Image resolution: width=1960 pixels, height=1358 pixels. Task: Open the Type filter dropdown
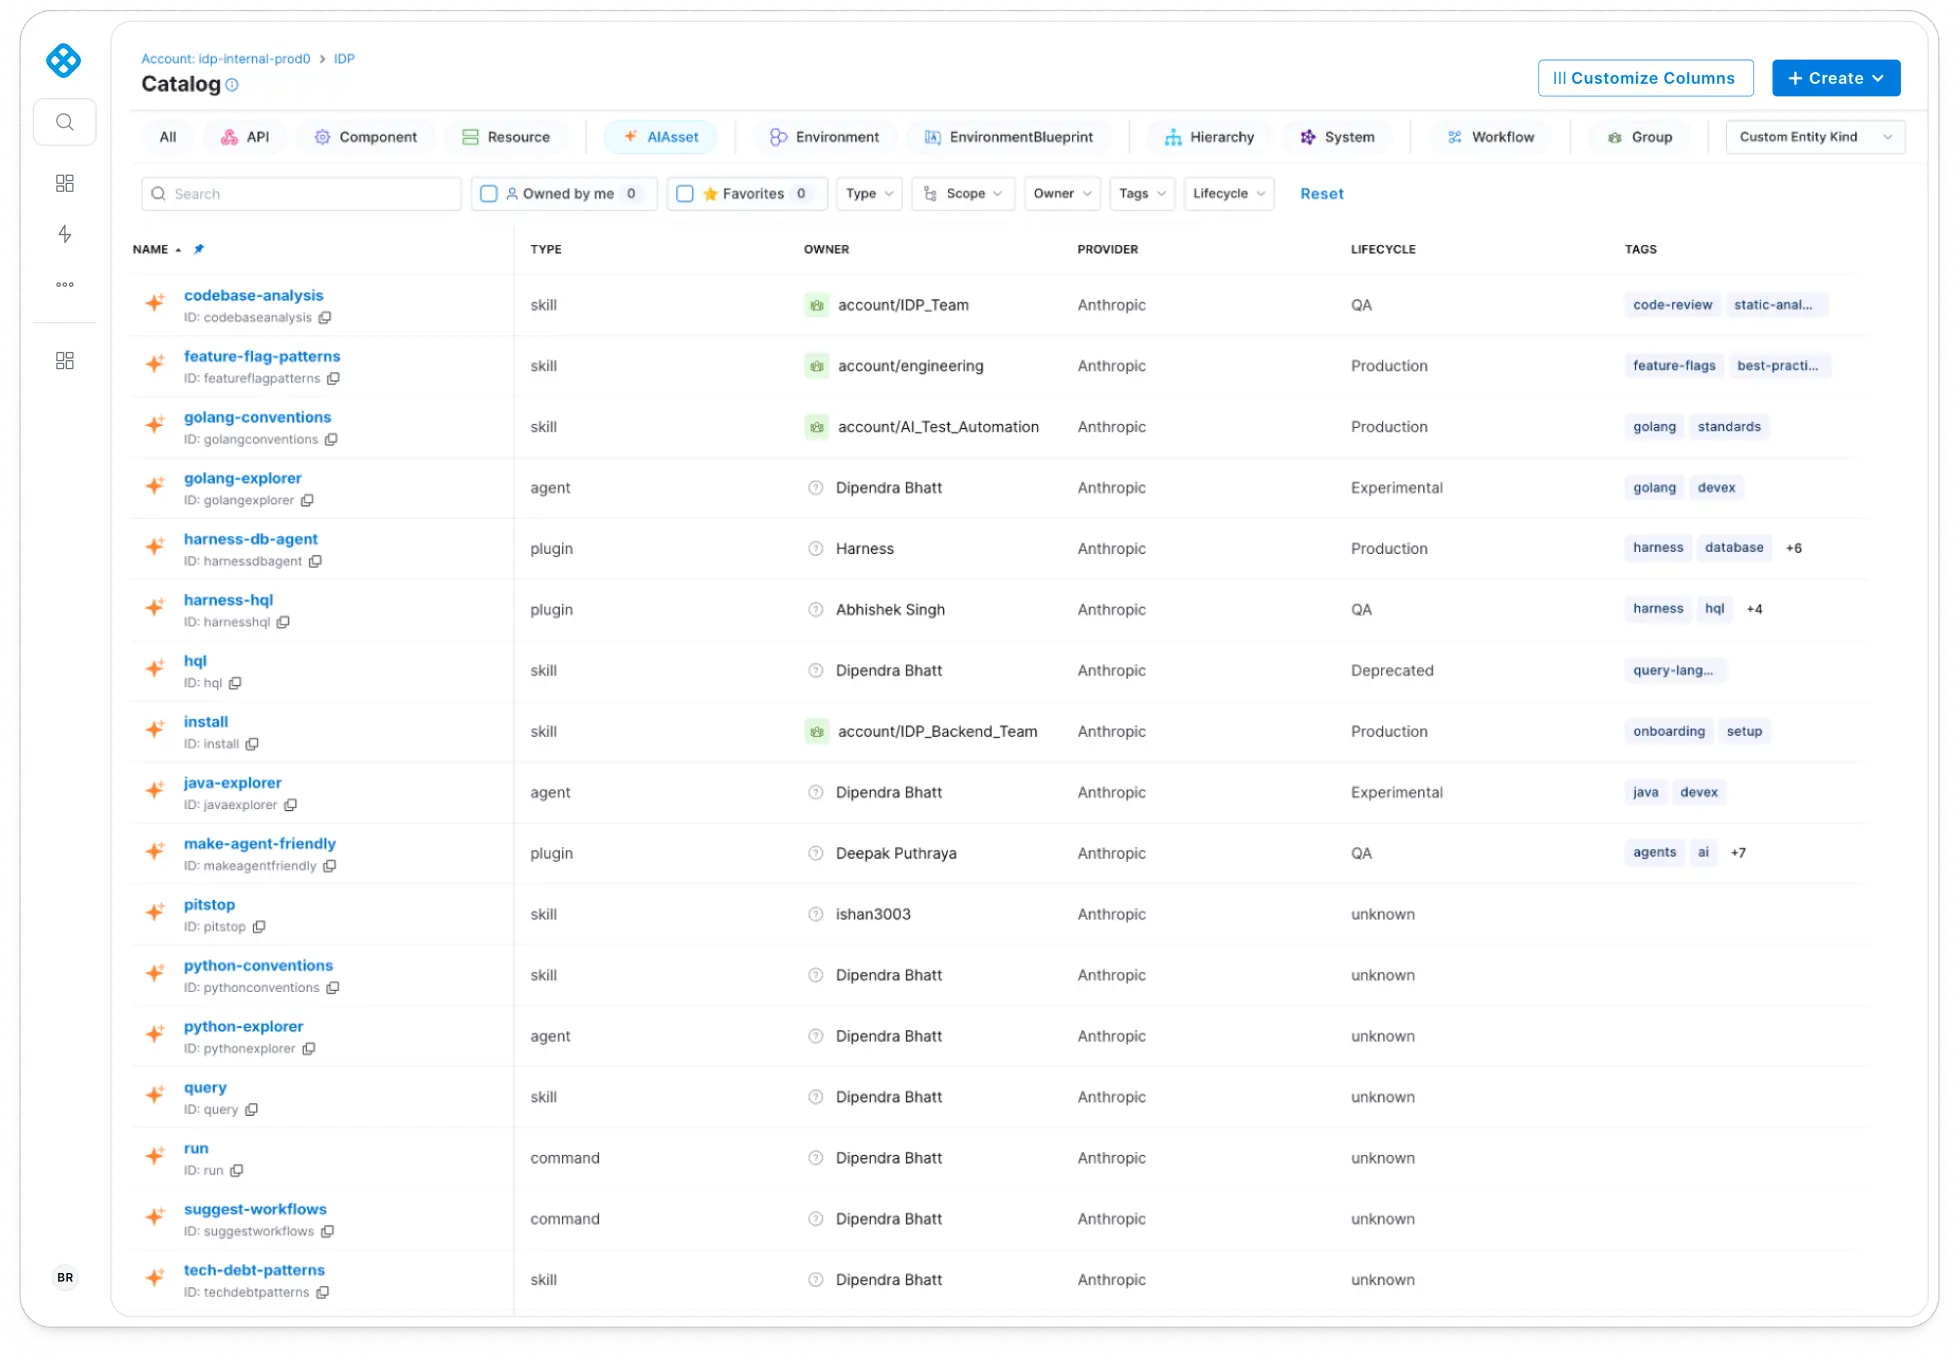(x=869, y=194)
